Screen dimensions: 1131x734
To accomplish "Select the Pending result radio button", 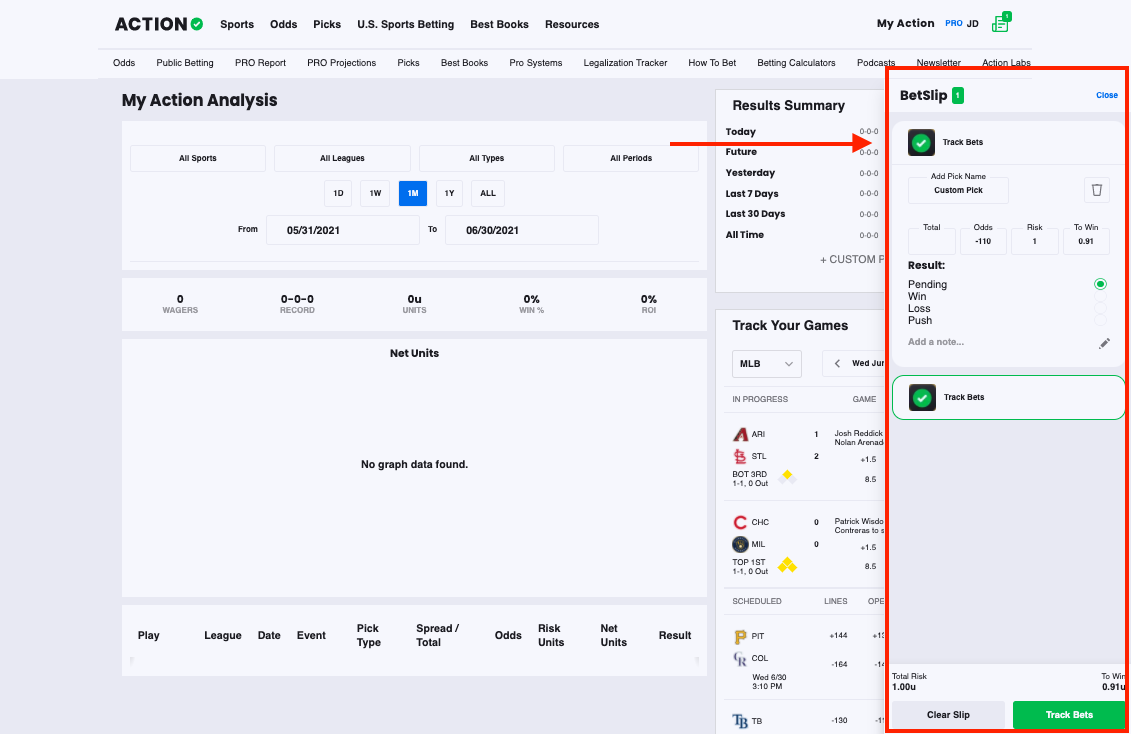I will [x=1100, y=285].
